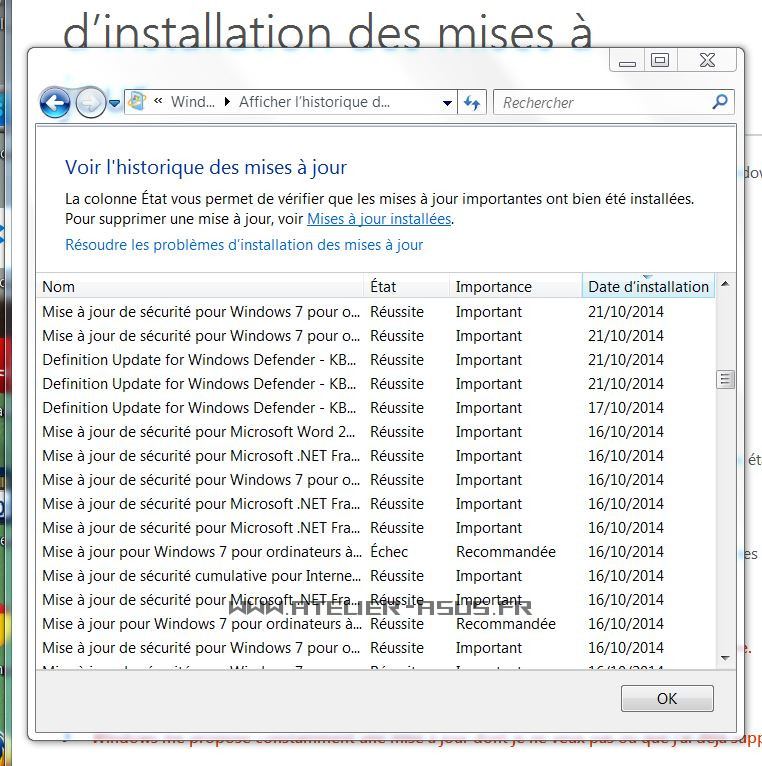Open the recent pages dropdown arrow
This screenshot has width=762, height=766.
114,103
